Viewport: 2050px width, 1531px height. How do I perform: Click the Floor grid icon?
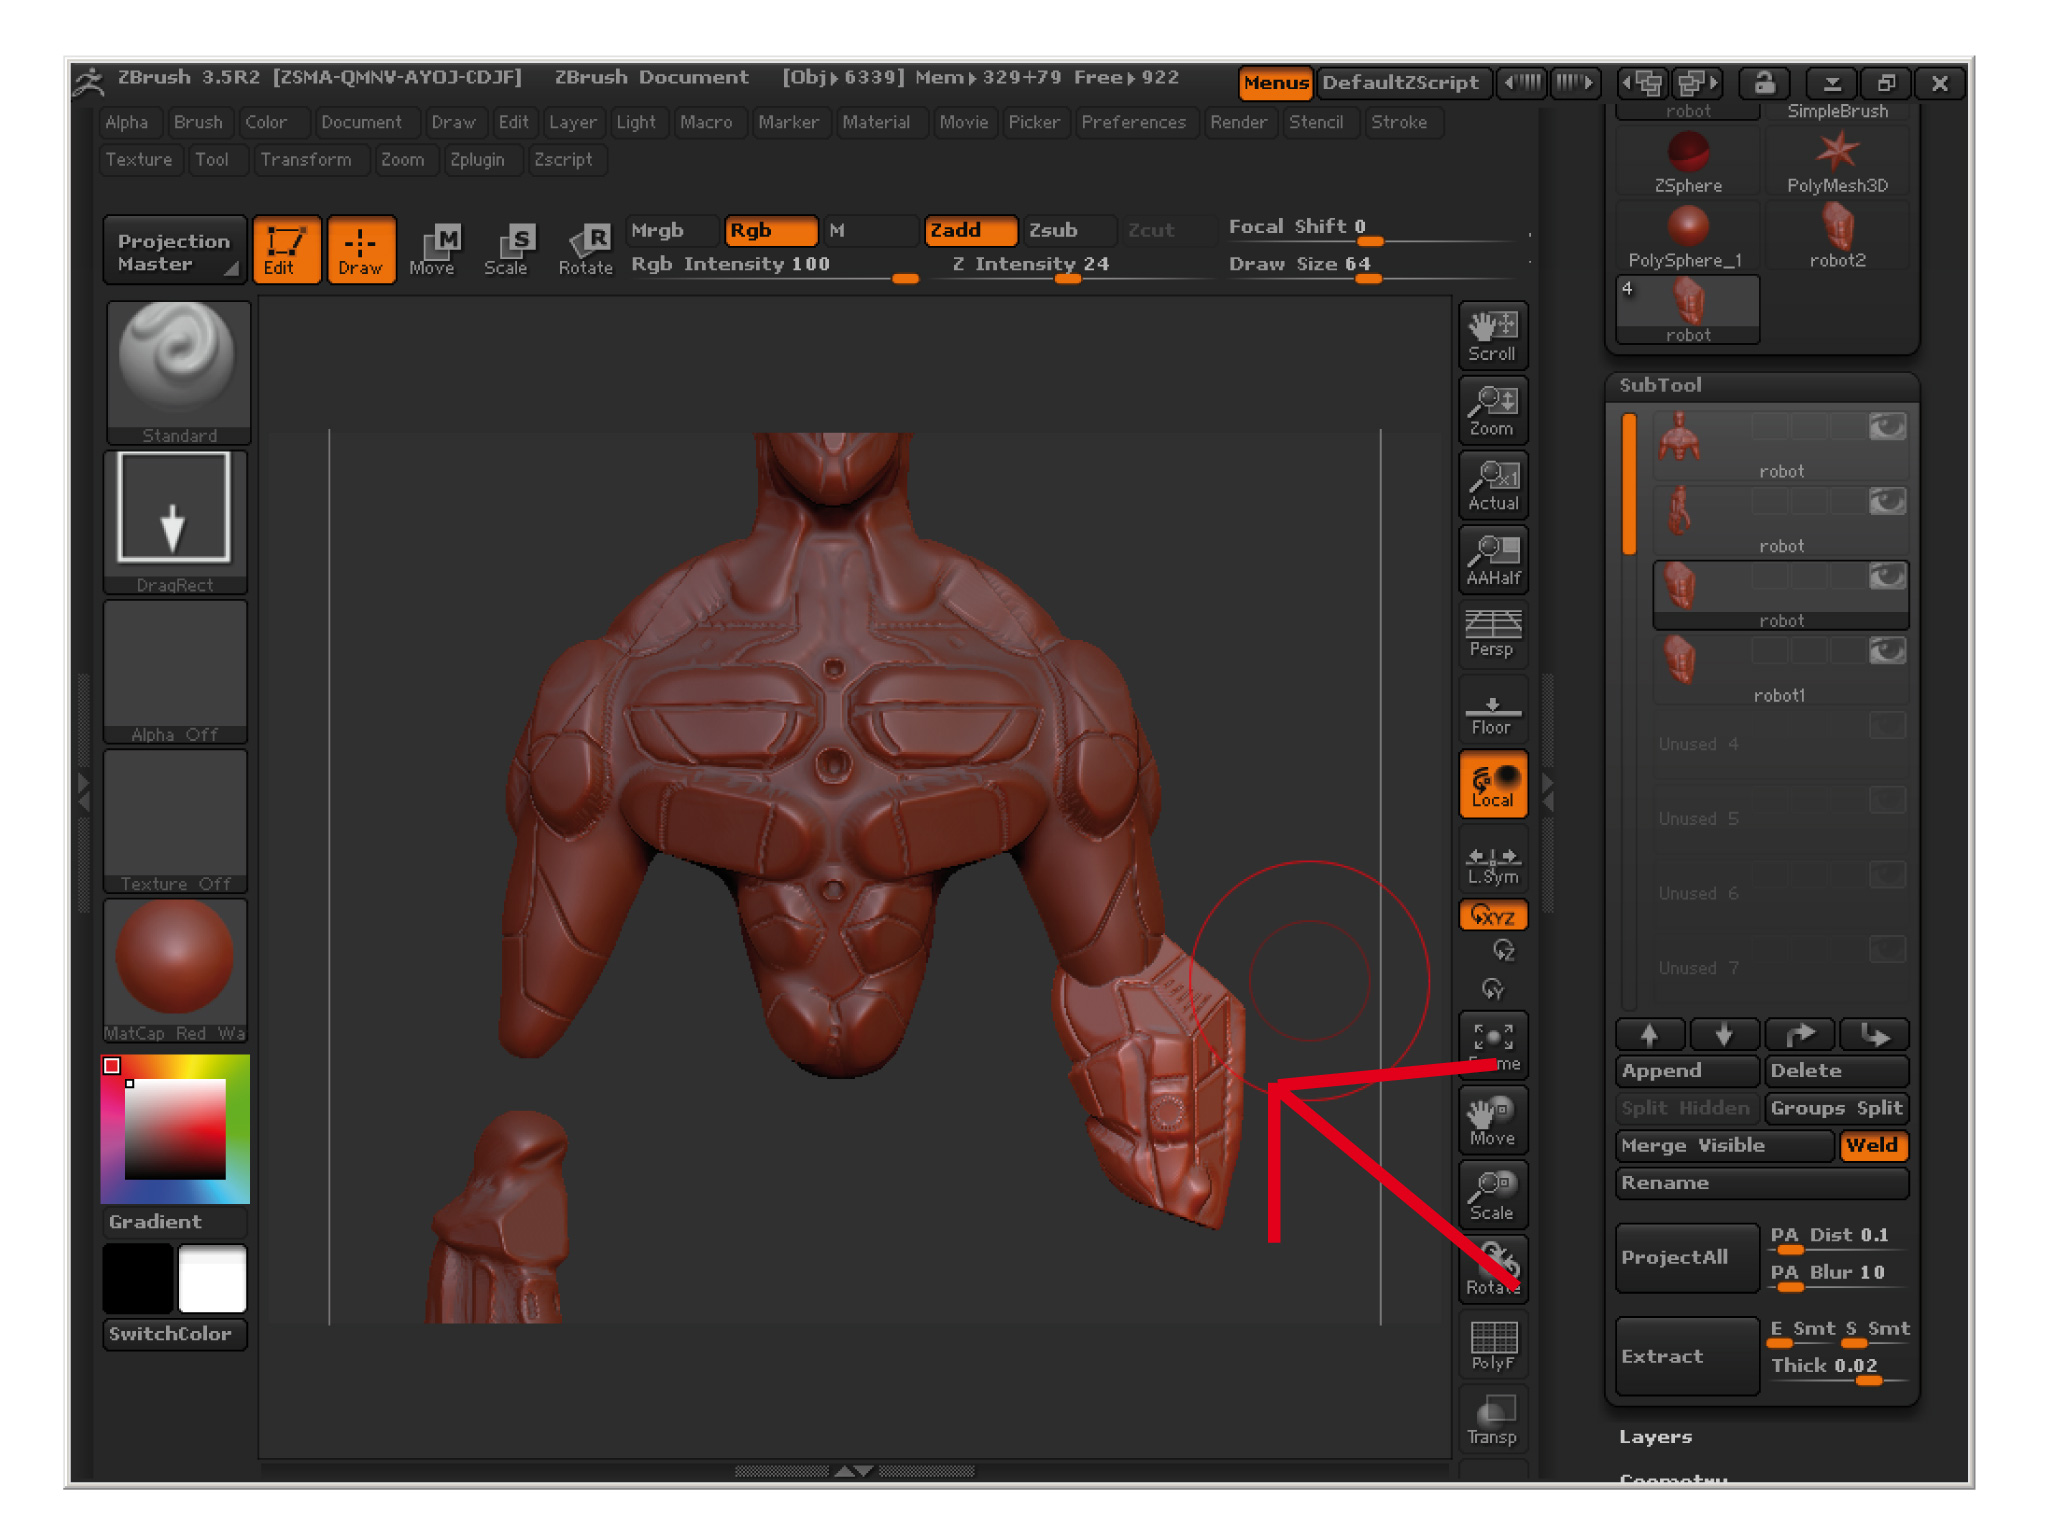(1492, 711)
